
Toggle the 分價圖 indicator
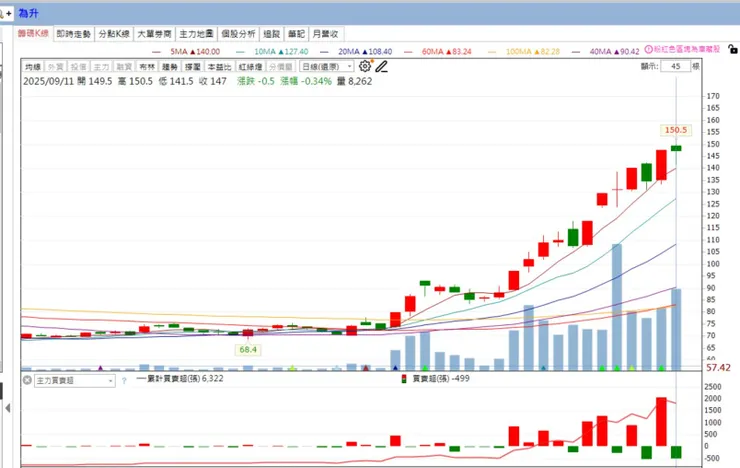tap(281, 67)
